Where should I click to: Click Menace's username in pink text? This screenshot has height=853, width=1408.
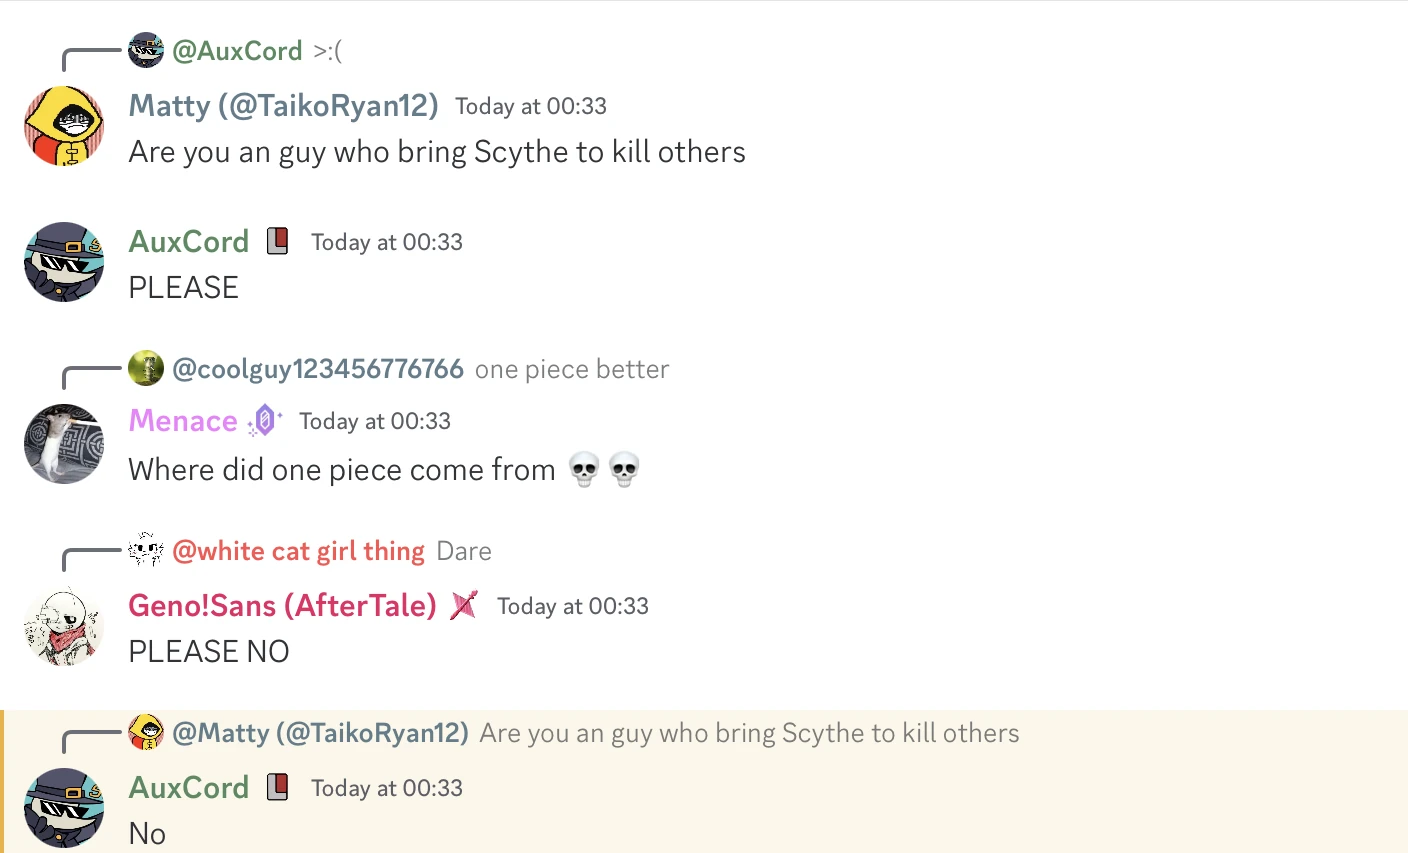pos(184,420)
